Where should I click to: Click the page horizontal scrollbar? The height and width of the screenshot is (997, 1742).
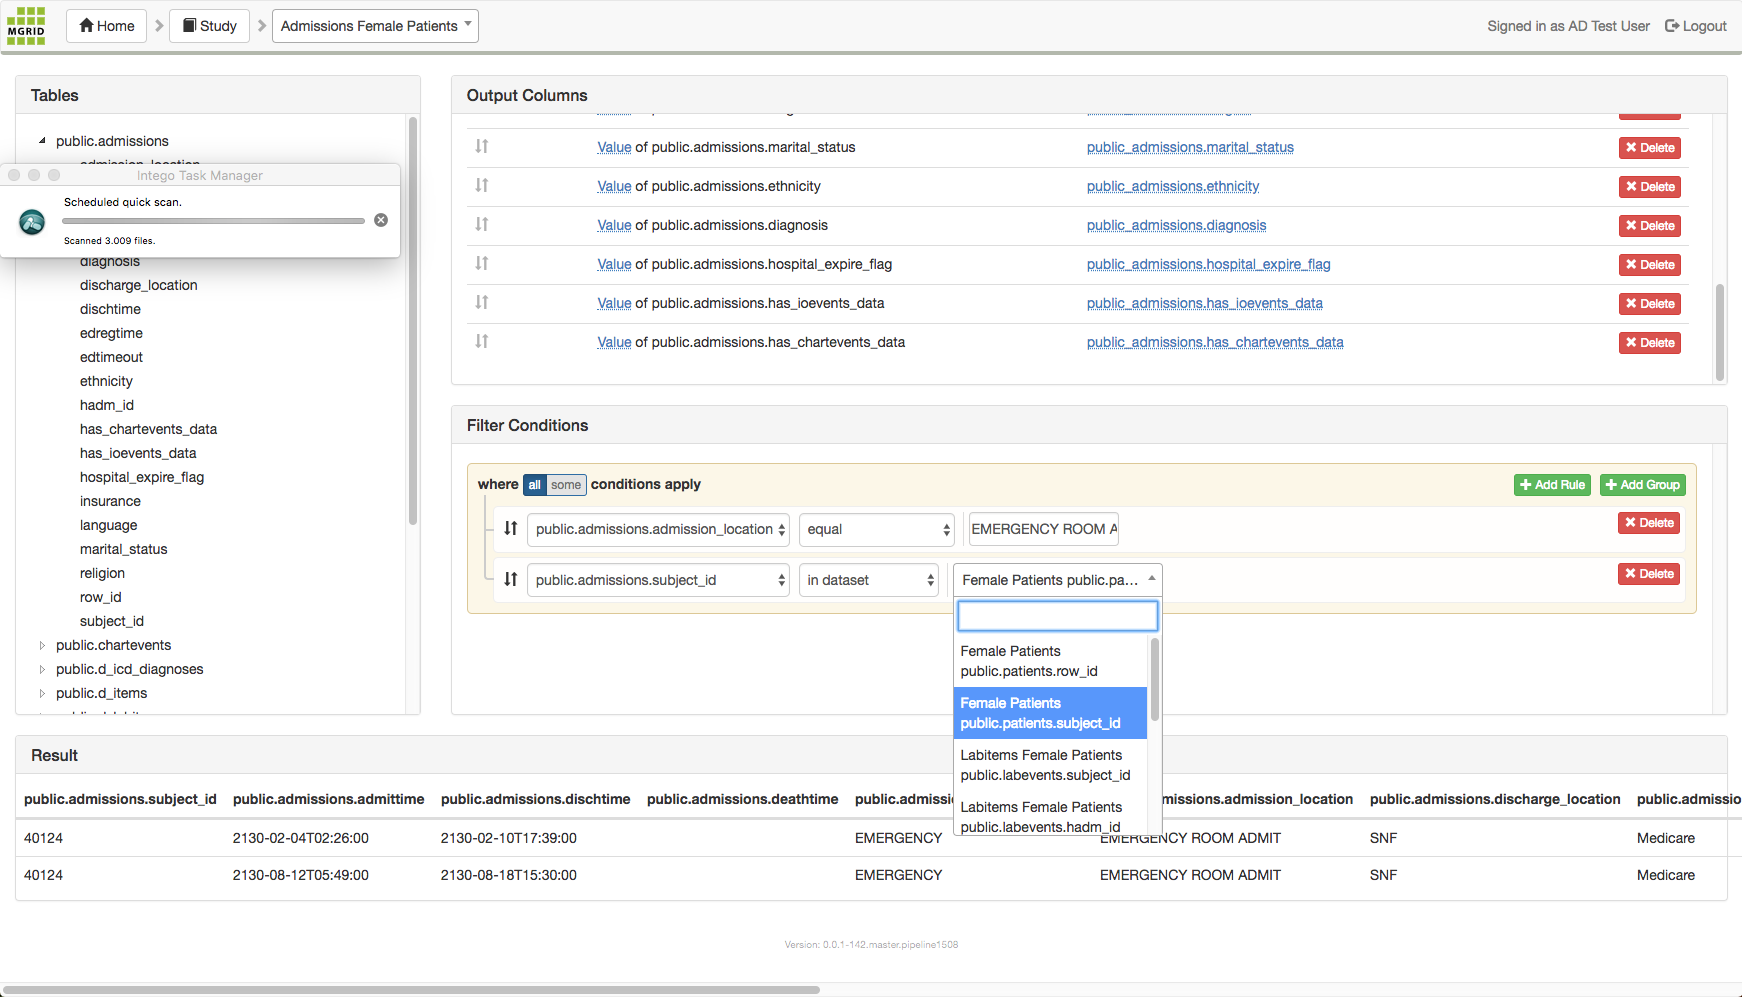[411, 990]
